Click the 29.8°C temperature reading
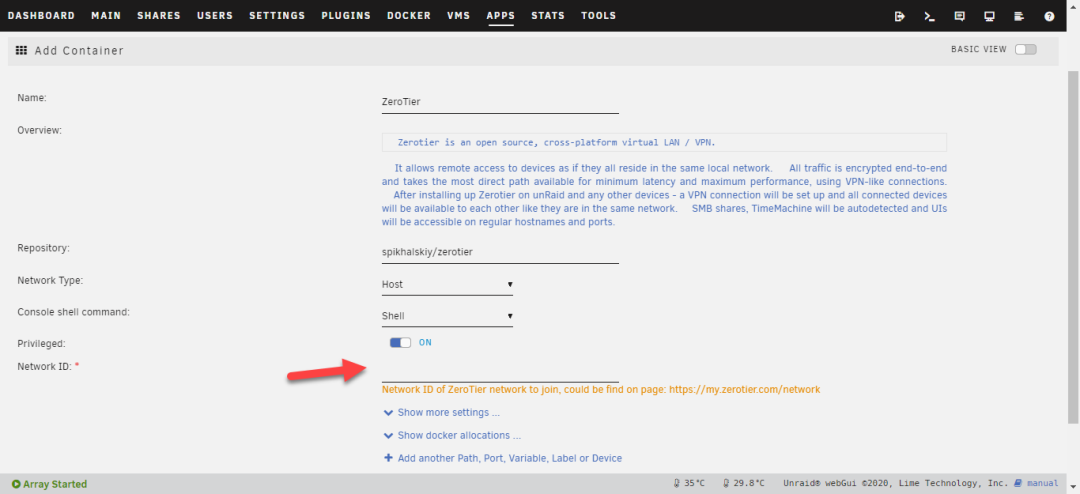 pos(743,484)
